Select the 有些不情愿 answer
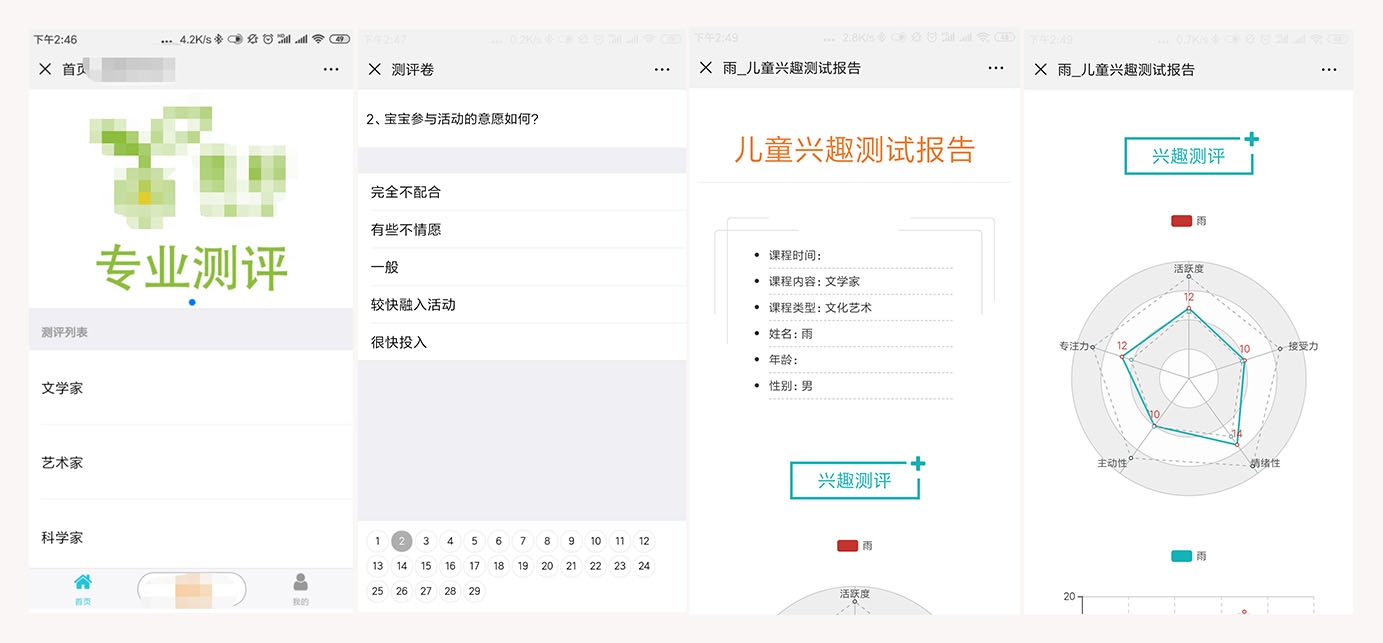Image resolution: width=1383 pixels, height=643 pixels. click(406, 230)
